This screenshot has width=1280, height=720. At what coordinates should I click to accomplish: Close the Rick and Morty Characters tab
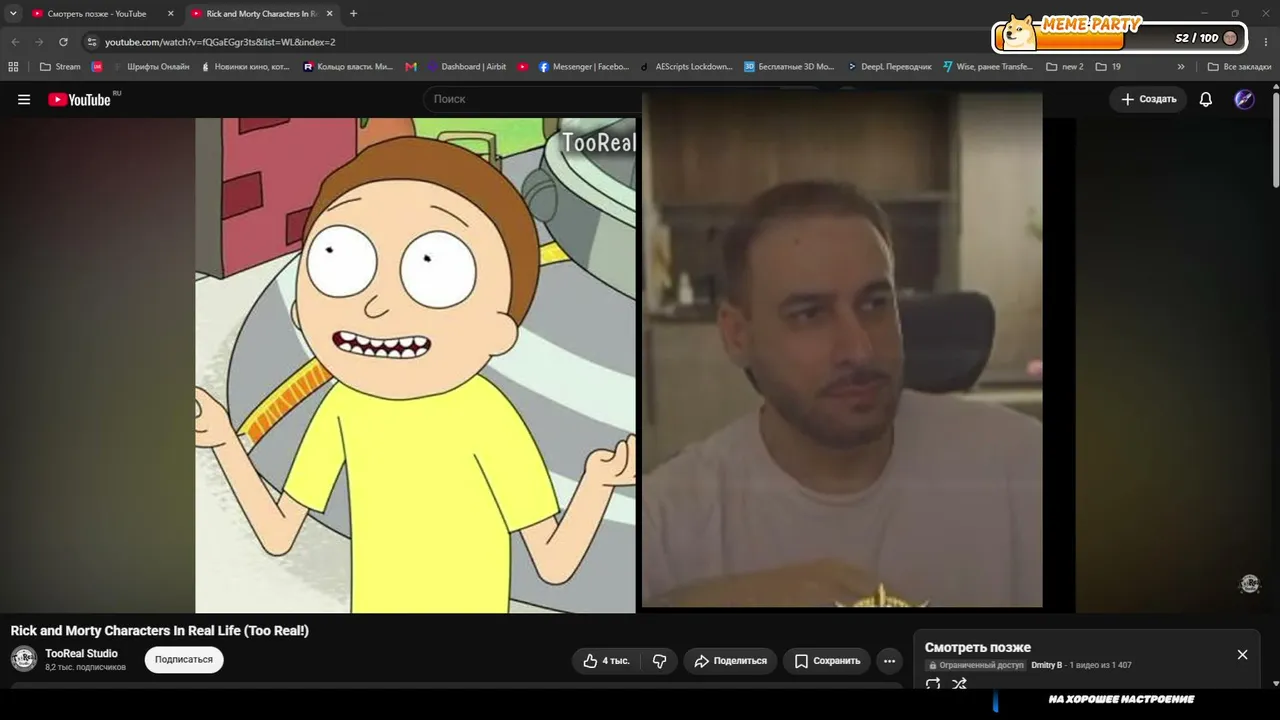tap(329, 14)
